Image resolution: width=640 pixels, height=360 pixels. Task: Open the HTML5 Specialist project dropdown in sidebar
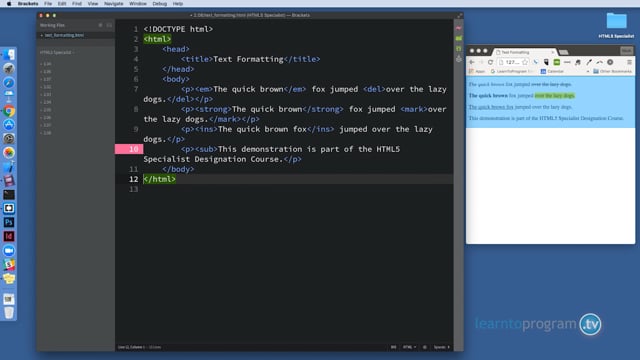coord(57,53)
